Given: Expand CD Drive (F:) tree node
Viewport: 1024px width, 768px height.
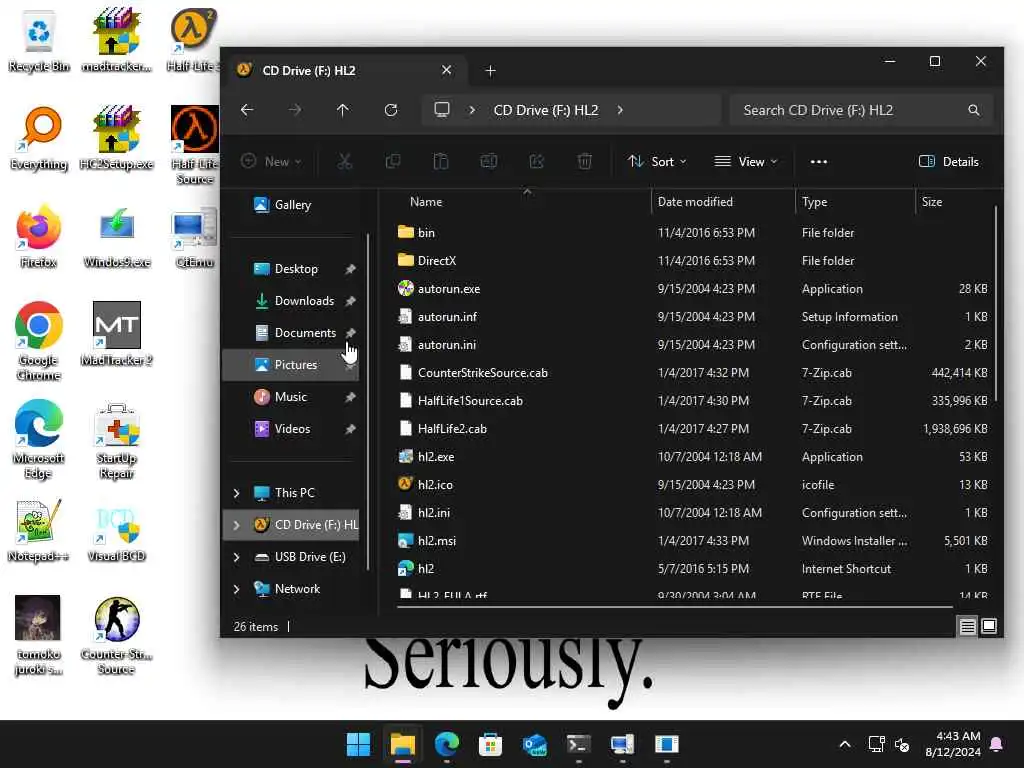Looking at the screenshot, I should (x=236, y=525).
